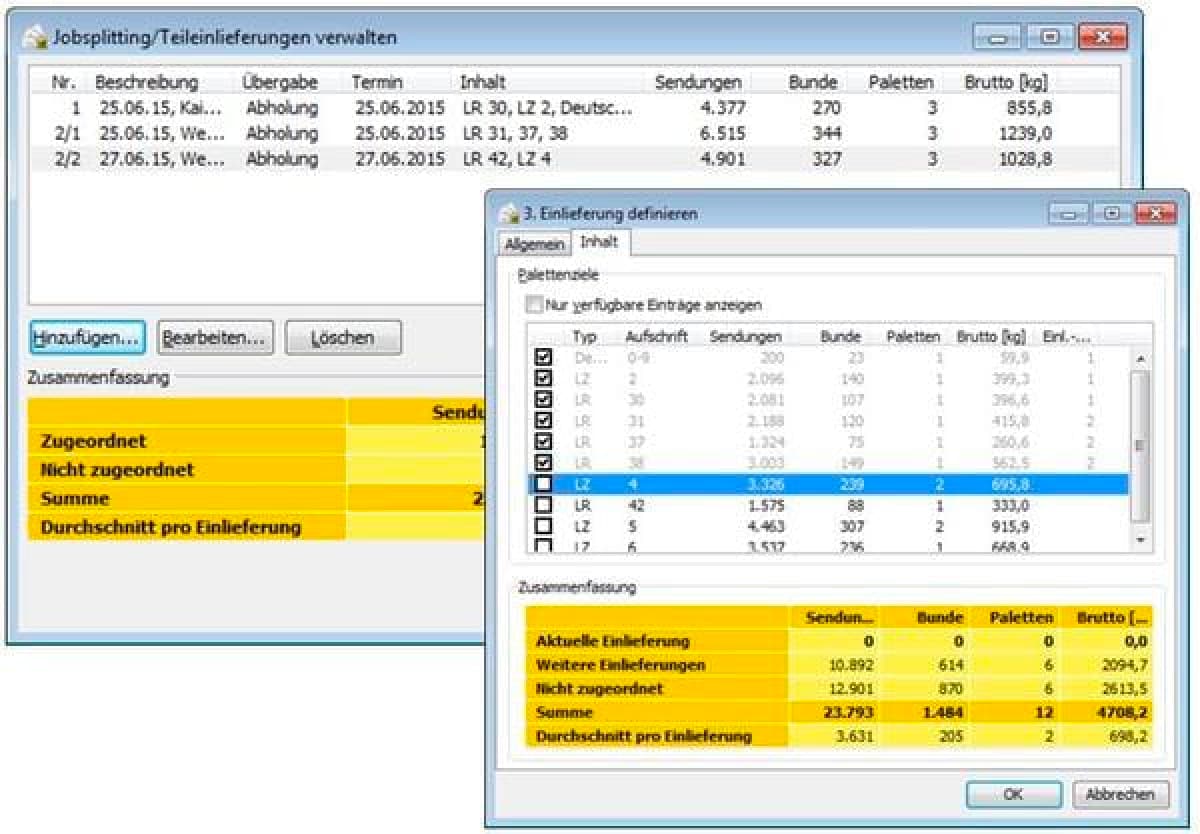Screen dimensions: 1200x834
Task: Click the Übergabe column header
Action: (280, 82)
